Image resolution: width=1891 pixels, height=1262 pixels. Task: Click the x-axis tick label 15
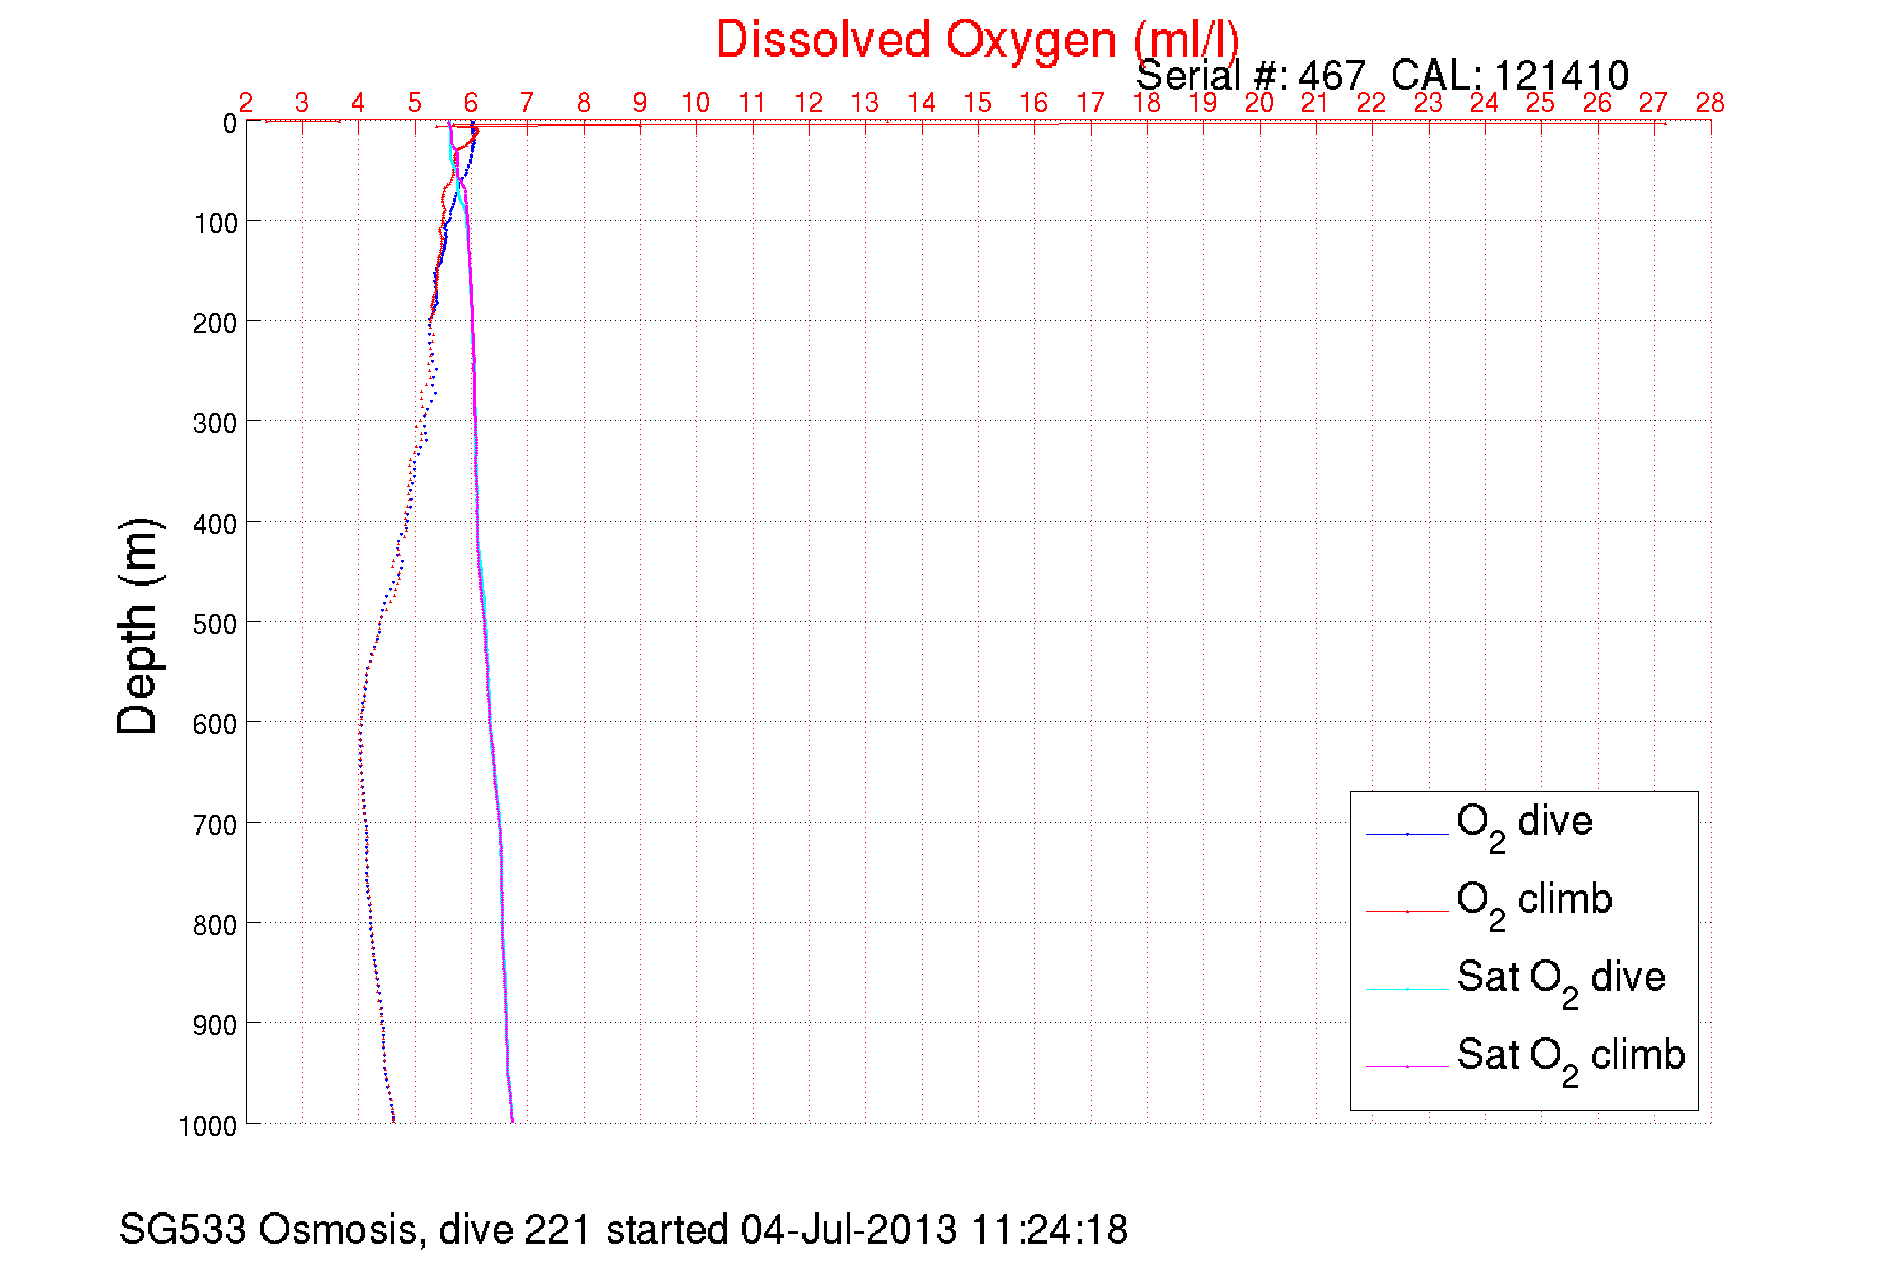pyautogui.click(x=978, y=102)
